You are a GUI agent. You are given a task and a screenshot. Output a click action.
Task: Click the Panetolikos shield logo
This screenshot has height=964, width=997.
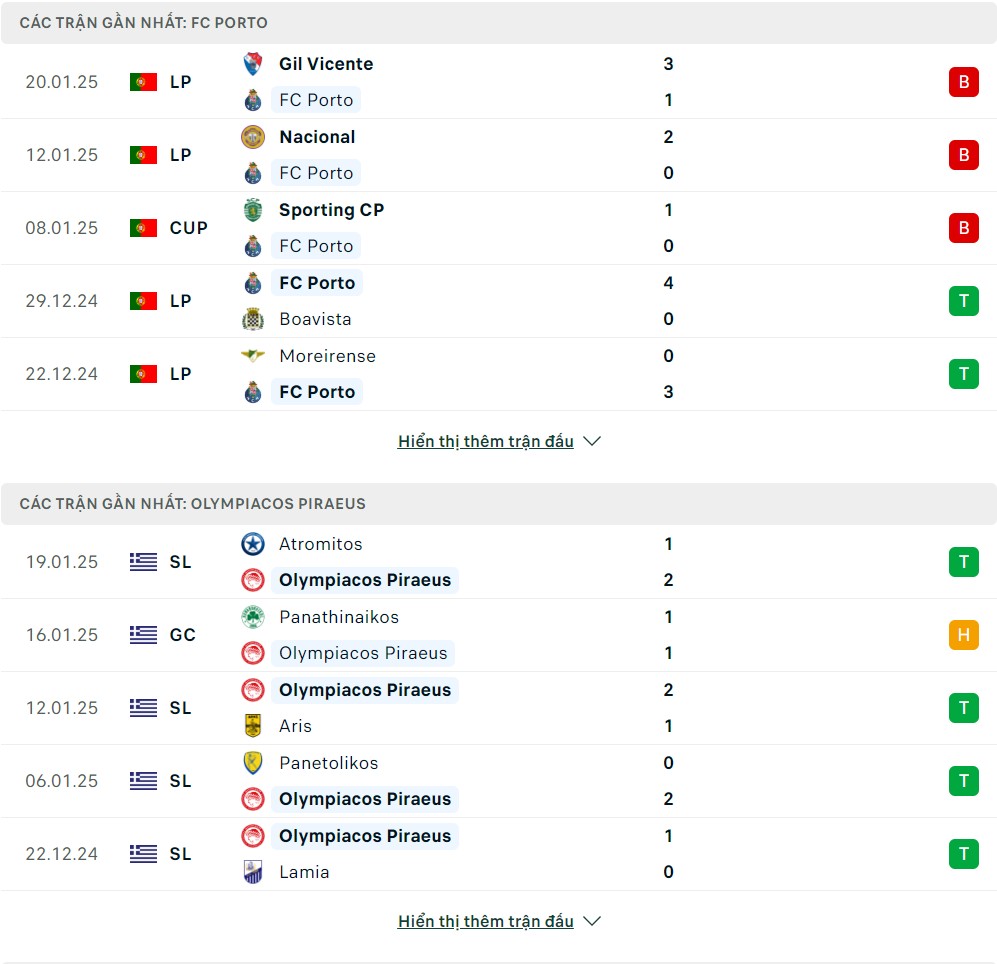pos(253,762)
